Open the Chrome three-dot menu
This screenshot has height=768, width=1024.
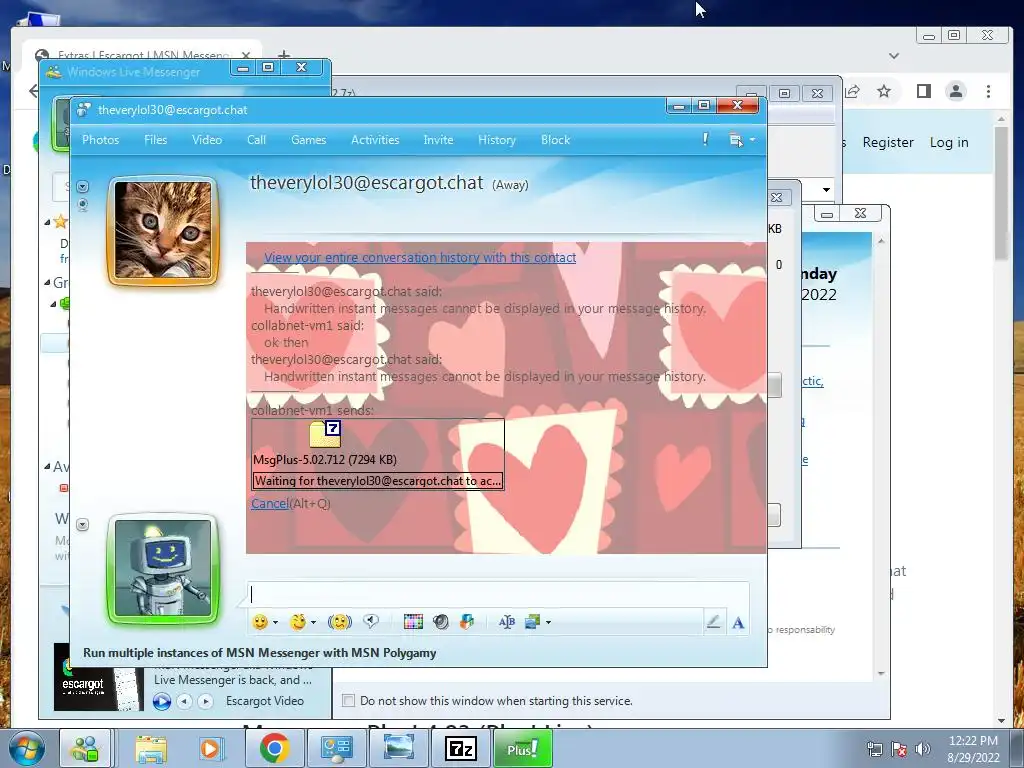[x=988, y=91]
